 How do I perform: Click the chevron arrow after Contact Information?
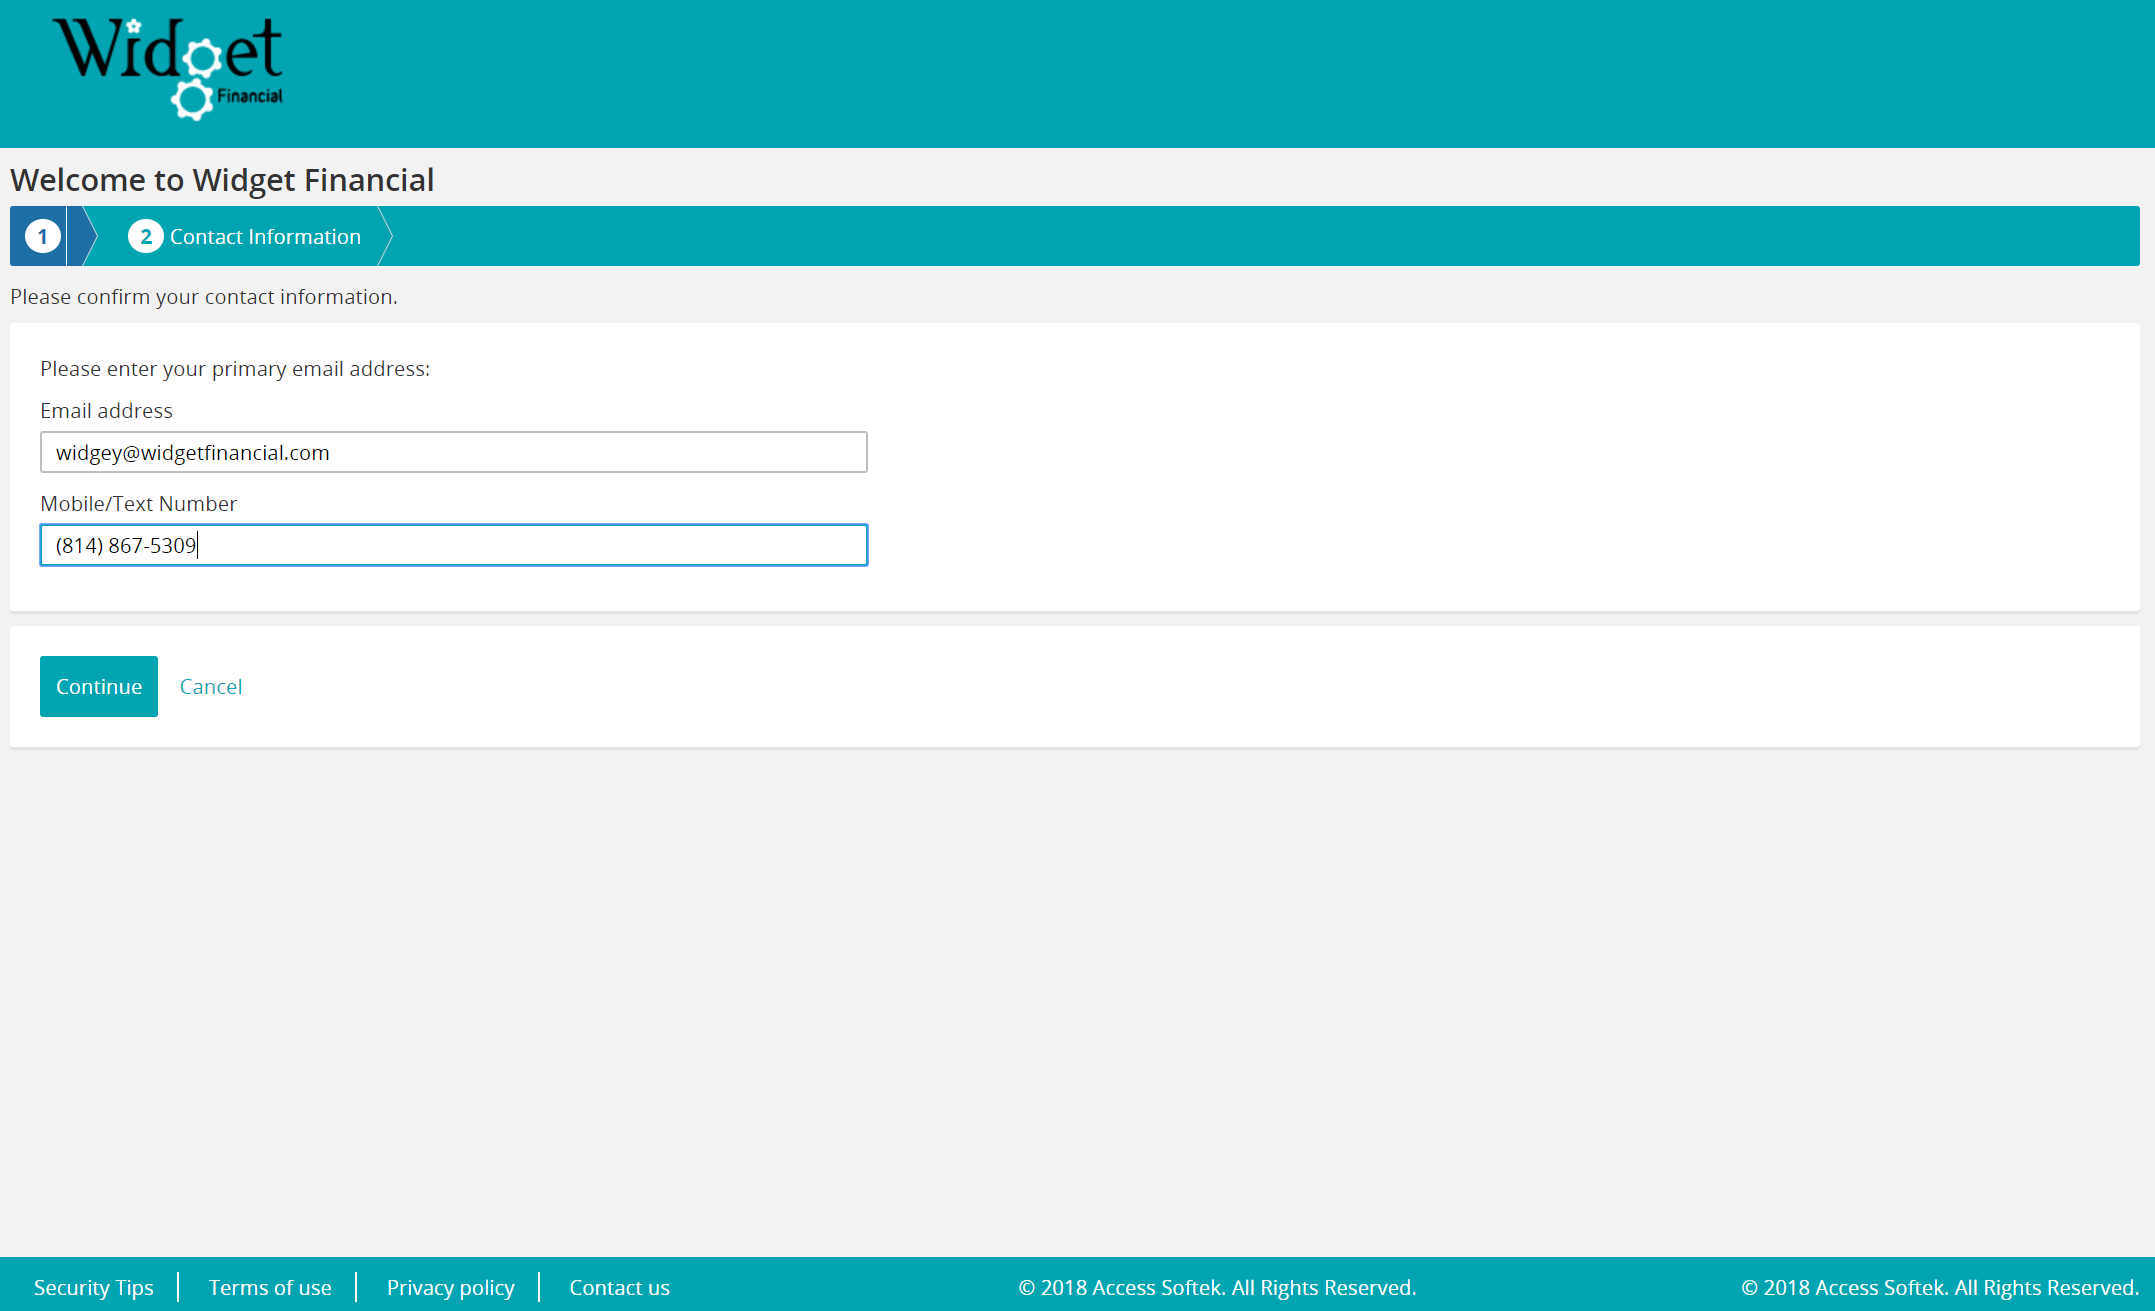385,237
